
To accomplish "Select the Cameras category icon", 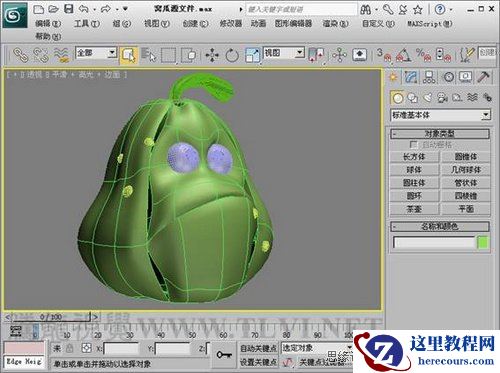I will pyautogui.click(x=442, y=98).
